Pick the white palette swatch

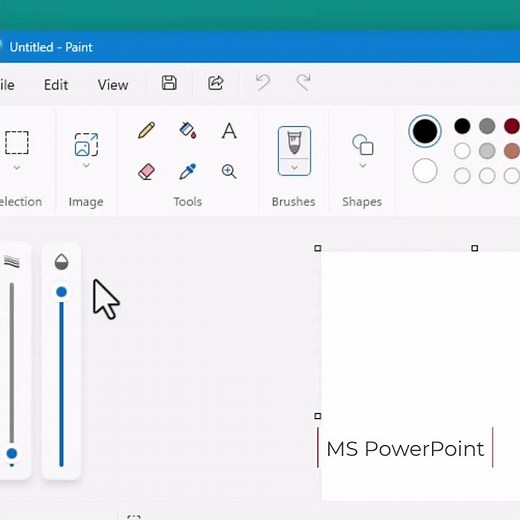click(462, 151)
